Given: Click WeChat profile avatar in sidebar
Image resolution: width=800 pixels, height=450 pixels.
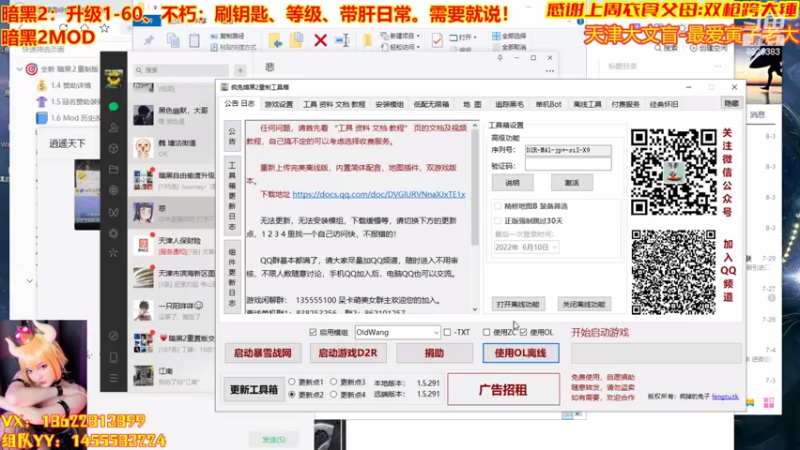Looking at the screenshot, I should click(114, 79).
